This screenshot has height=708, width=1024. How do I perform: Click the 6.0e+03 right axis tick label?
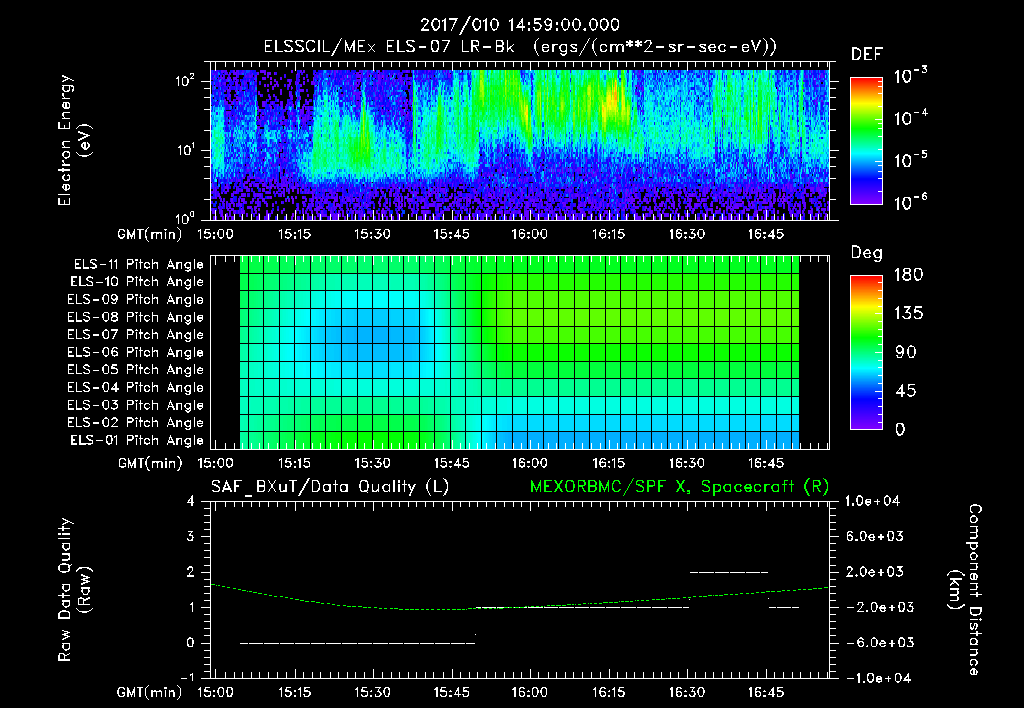875,537
